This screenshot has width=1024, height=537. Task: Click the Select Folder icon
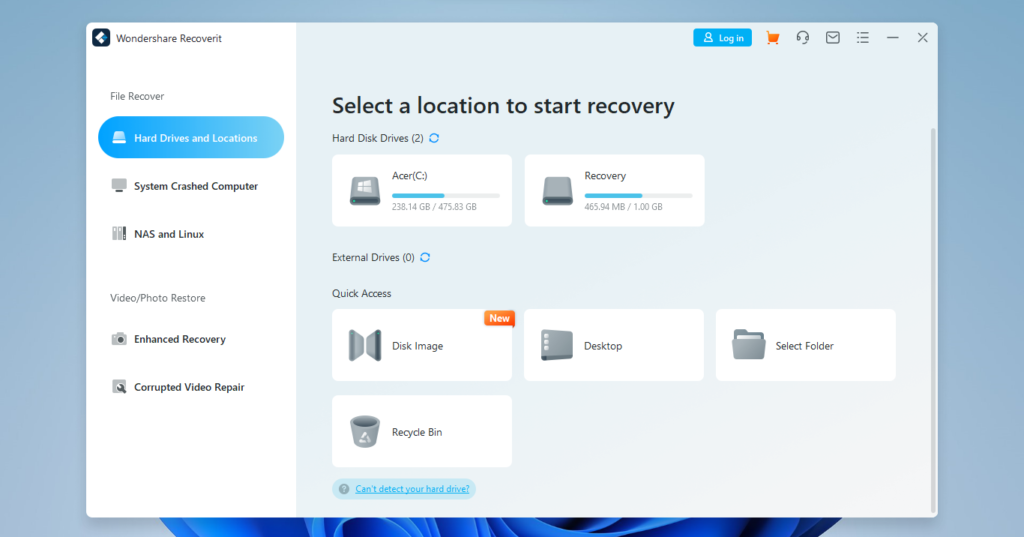(748, 345)
